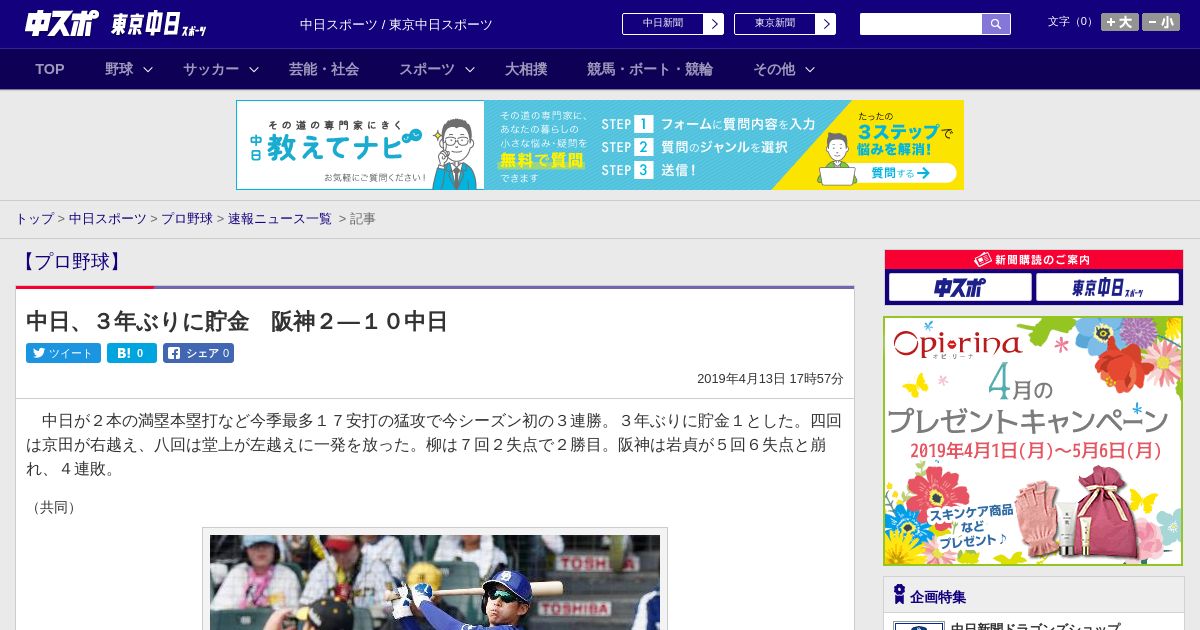
Task: Click the 教えてナビ banner advertisement
Action: tap(600, 145)
